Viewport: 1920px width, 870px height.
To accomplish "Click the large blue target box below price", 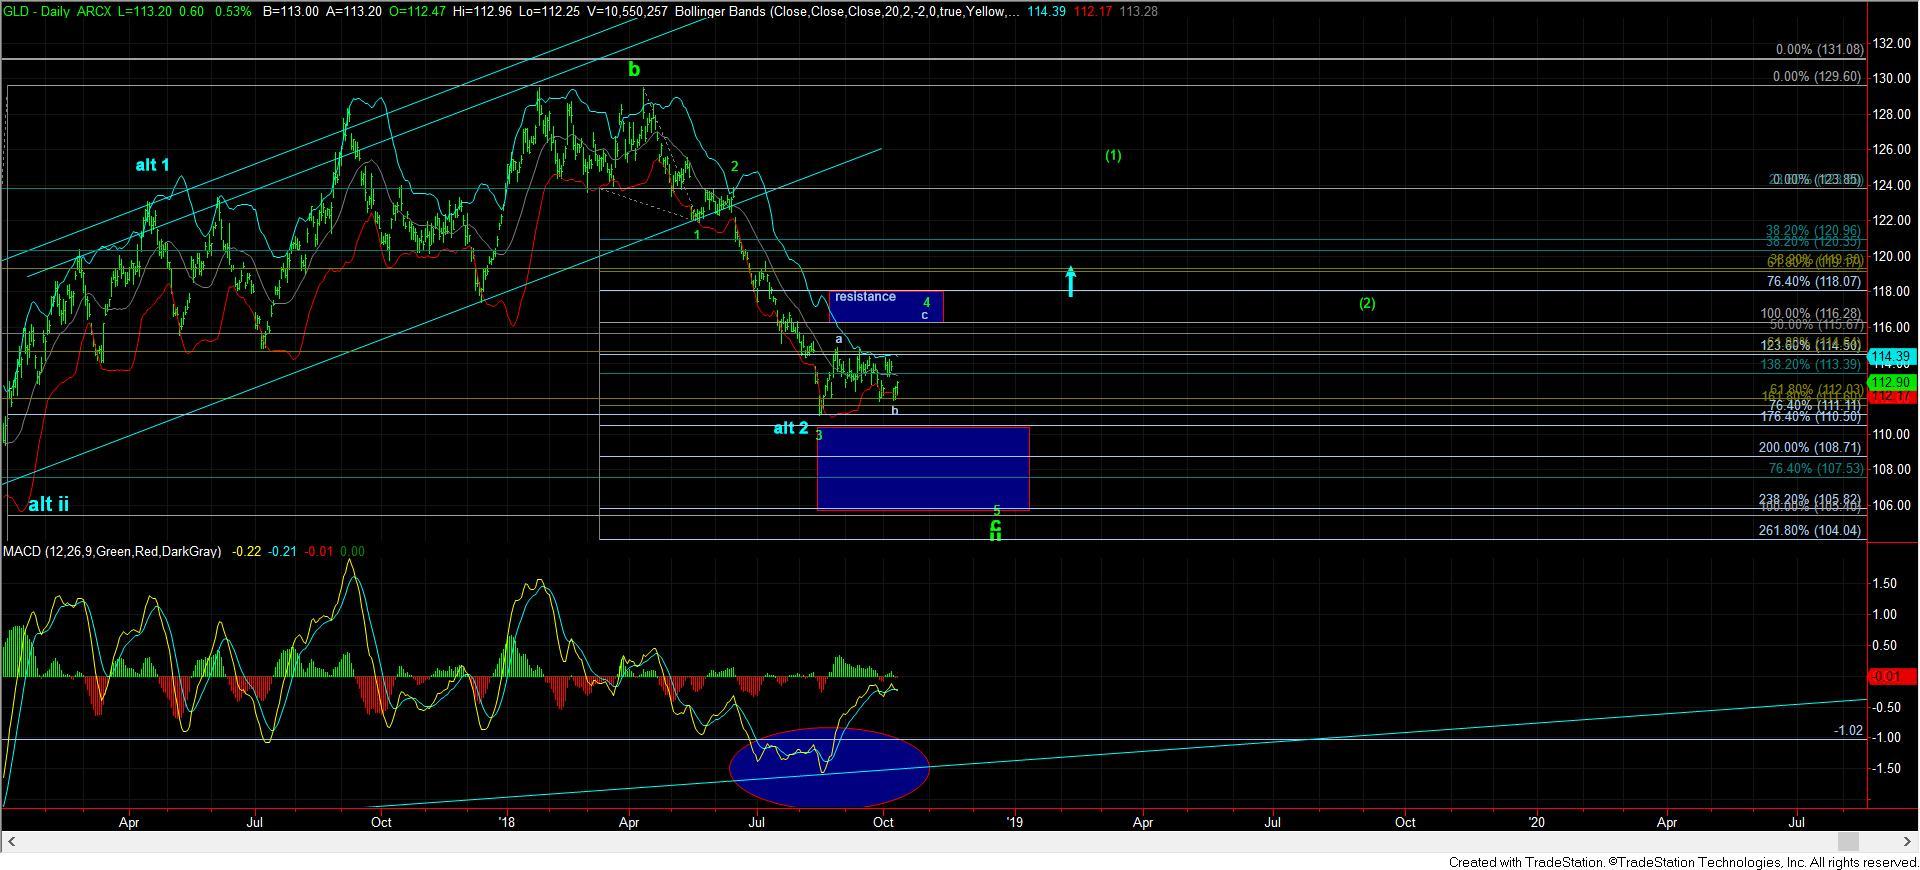I will (x=922, y=468).
